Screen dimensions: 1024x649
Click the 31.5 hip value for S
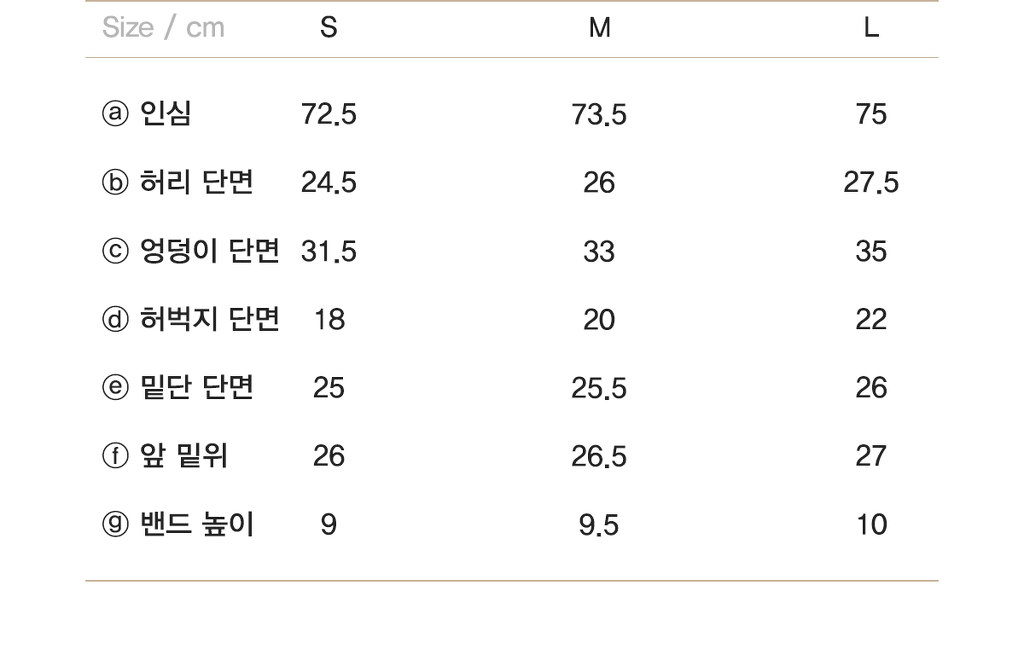tap(328, 251)
